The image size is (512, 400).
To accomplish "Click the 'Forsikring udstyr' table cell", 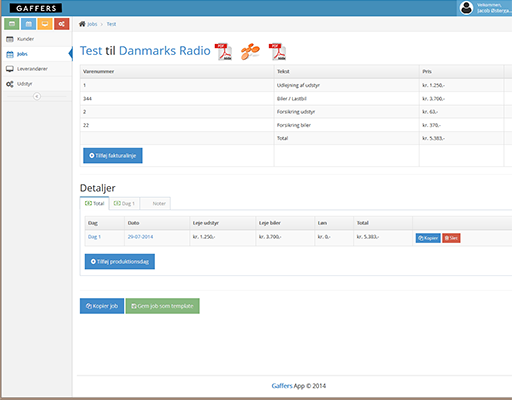I will click(346, 112).
